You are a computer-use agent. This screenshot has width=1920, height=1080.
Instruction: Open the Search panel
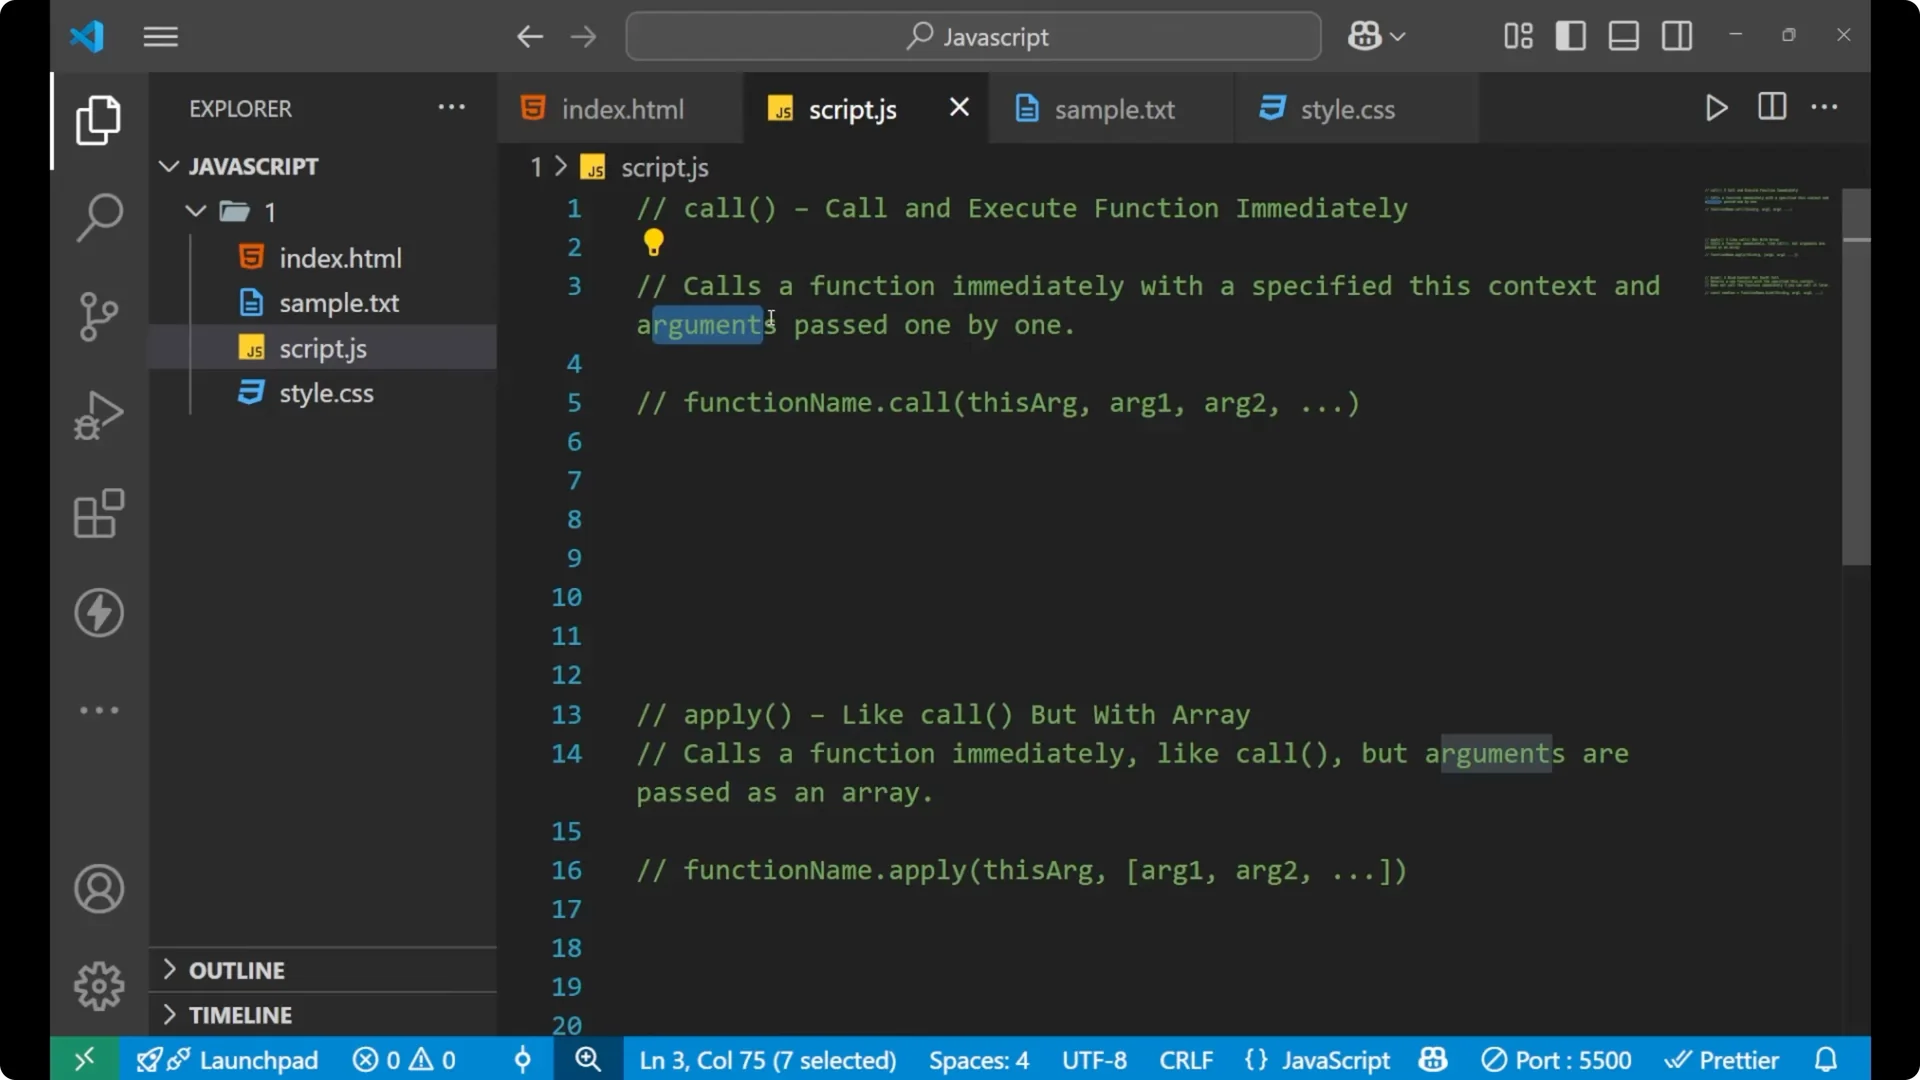[98, 216]
